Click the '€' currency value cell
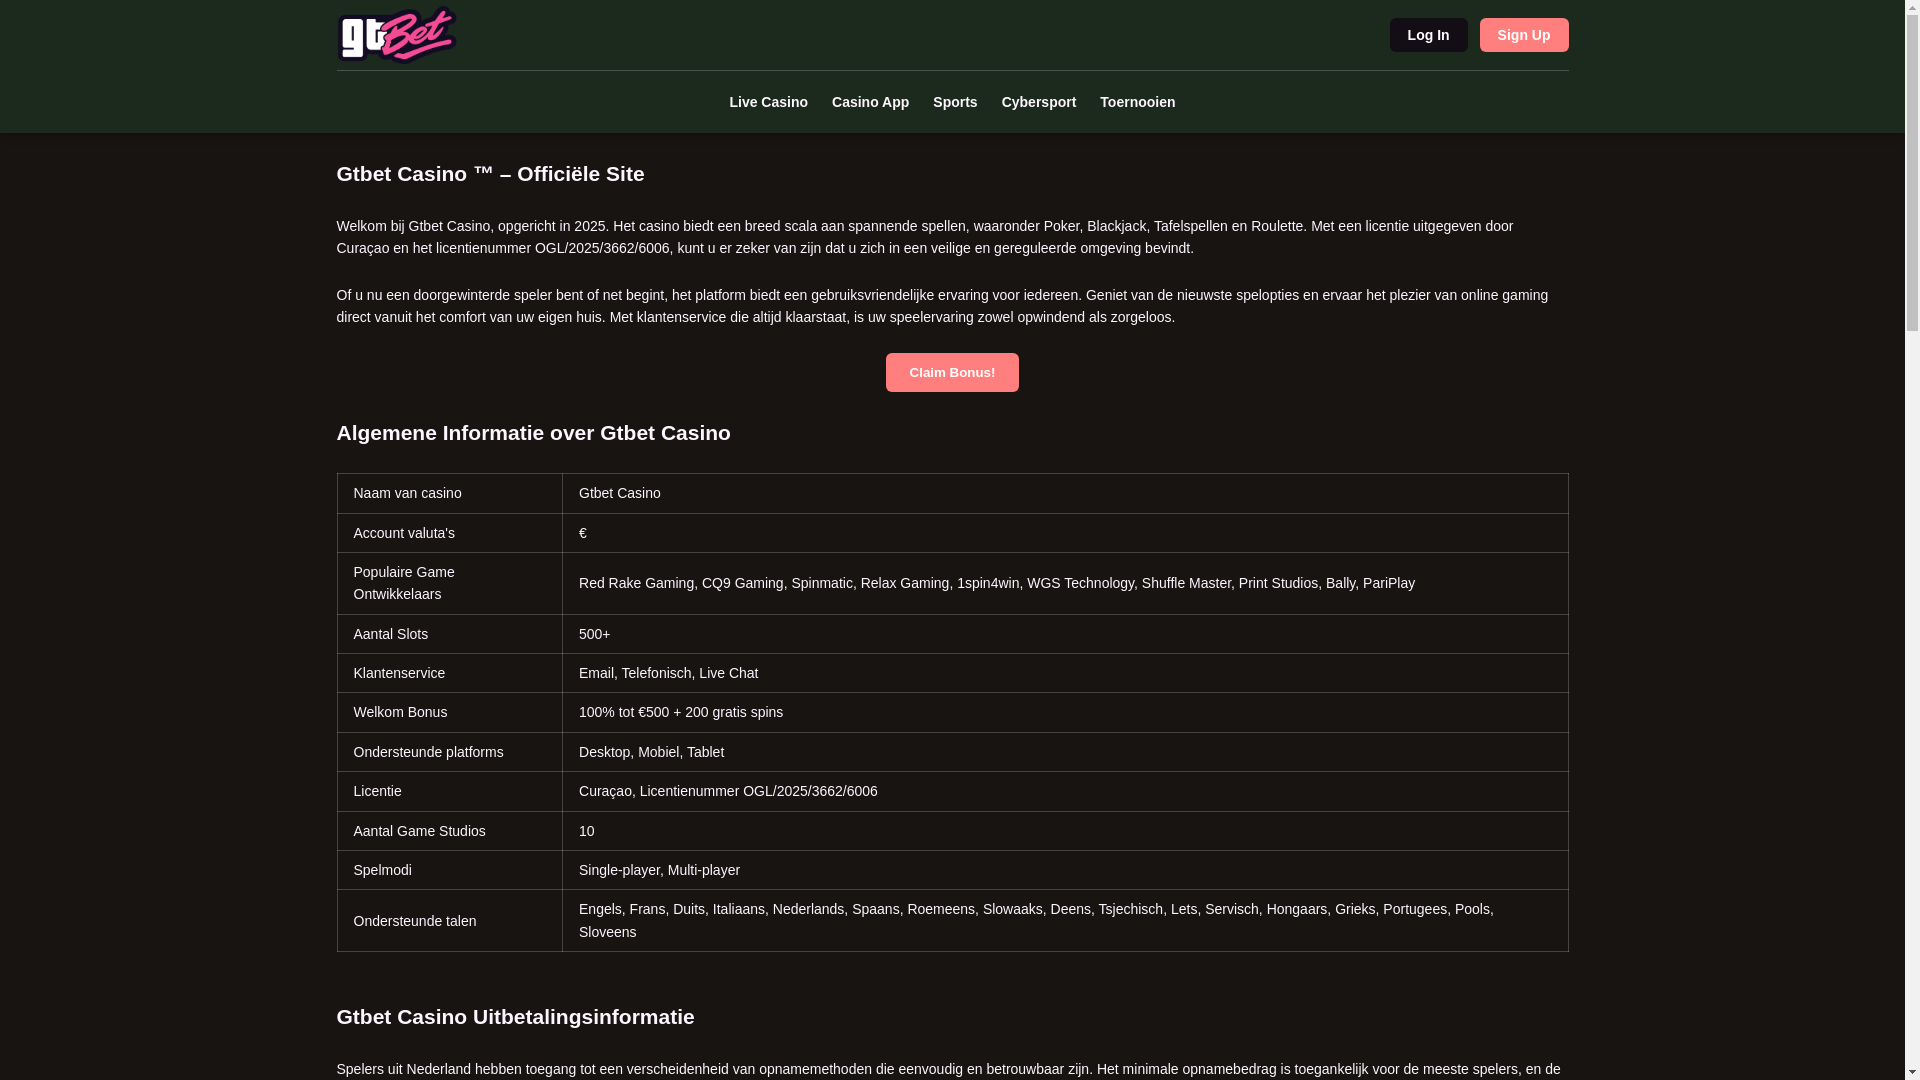The height and width of the screenshot is (1080, 1920). pos(1065,533)
